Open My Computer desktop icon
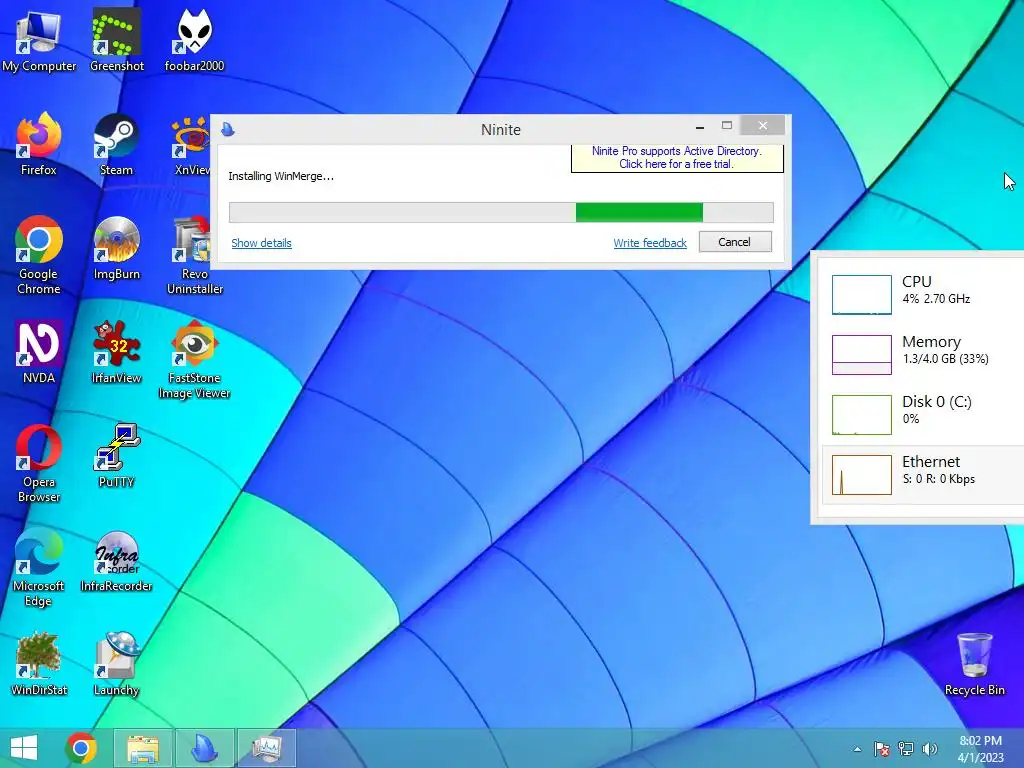This screenshot has width=1024, height=768. tap(39, 40)
